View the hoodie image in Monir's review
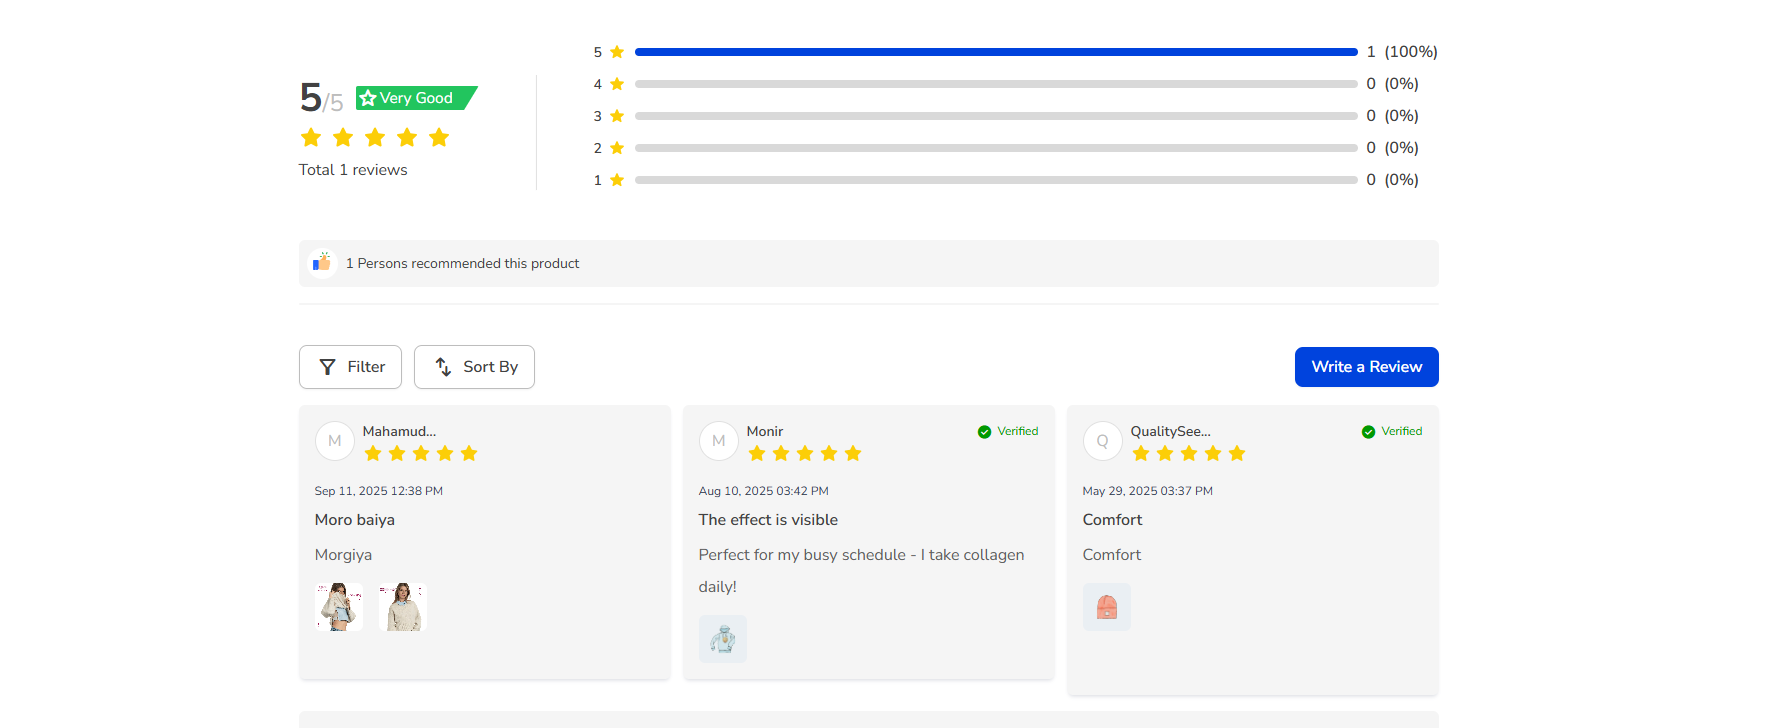 pyautogui.click(x=722, y=639)
